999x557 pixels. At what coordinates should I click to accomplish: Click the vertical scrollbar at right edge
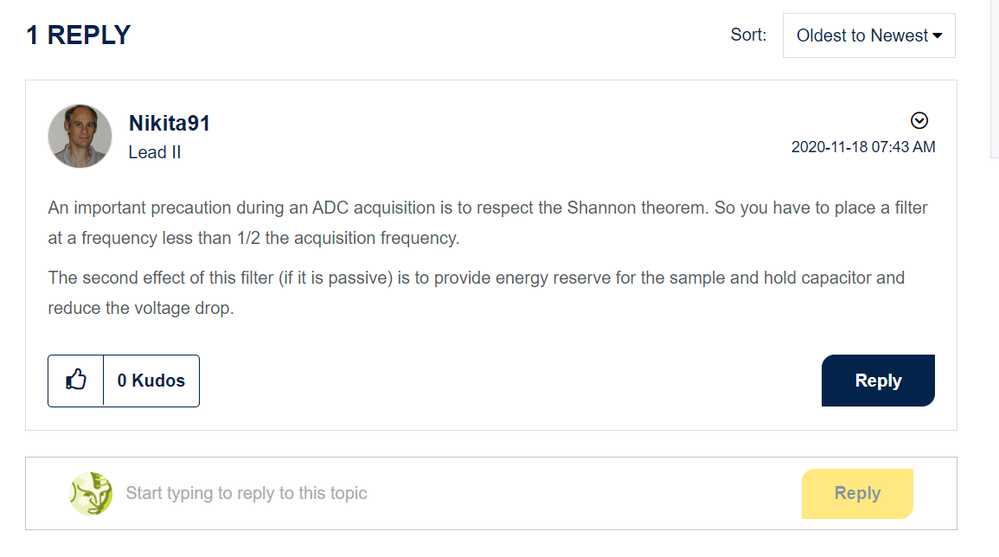pos(993,80)
